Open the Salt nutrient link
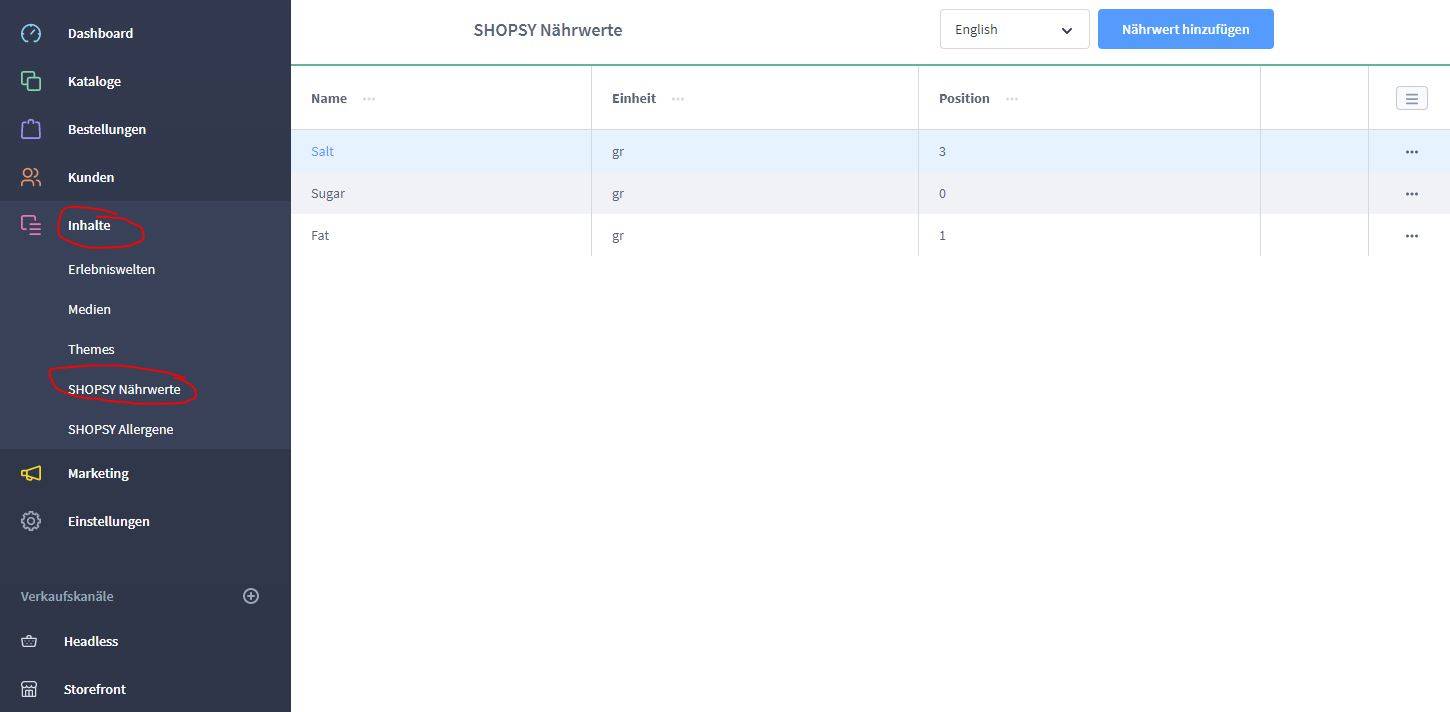Viewport: 1450px width, 712px height. coord(322,151)
